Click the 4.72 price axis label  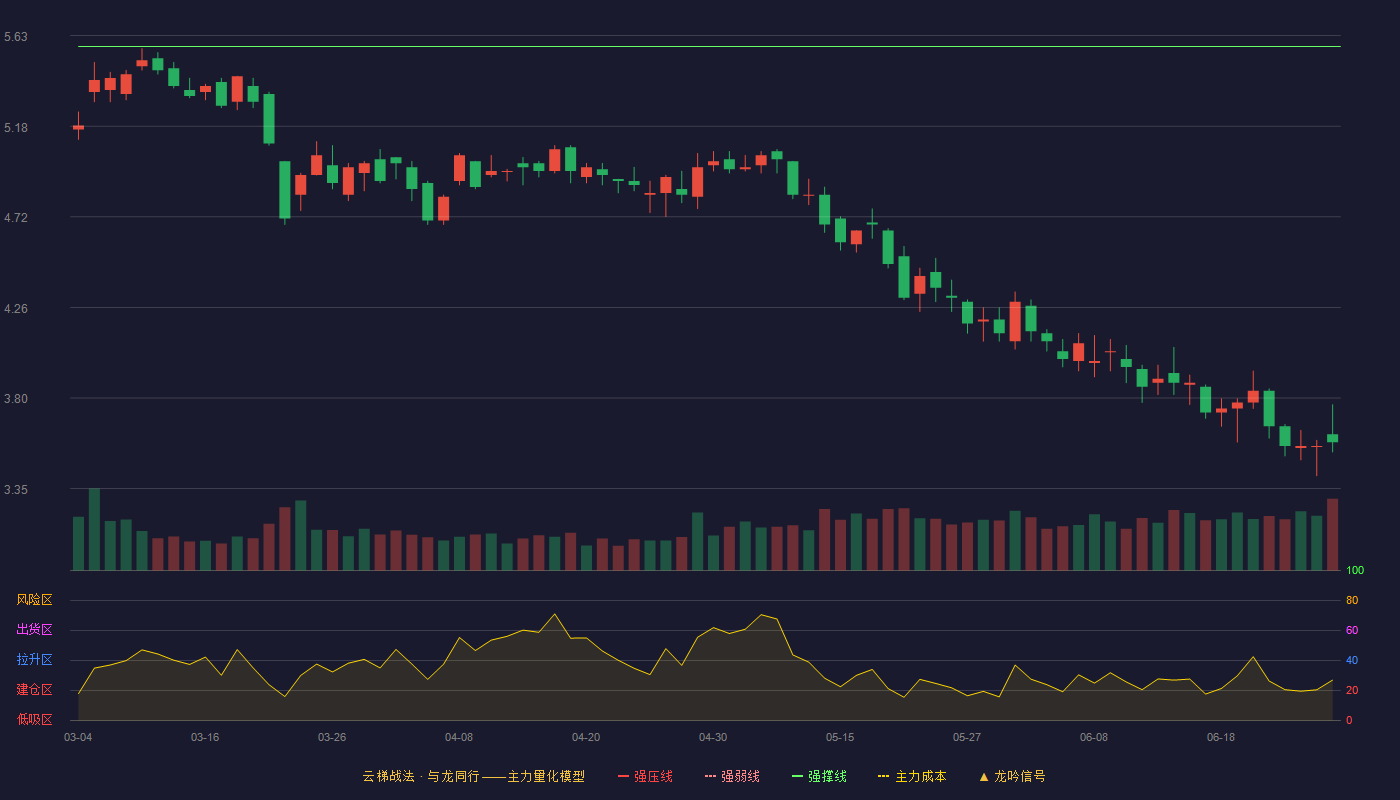tap(16, 218)
